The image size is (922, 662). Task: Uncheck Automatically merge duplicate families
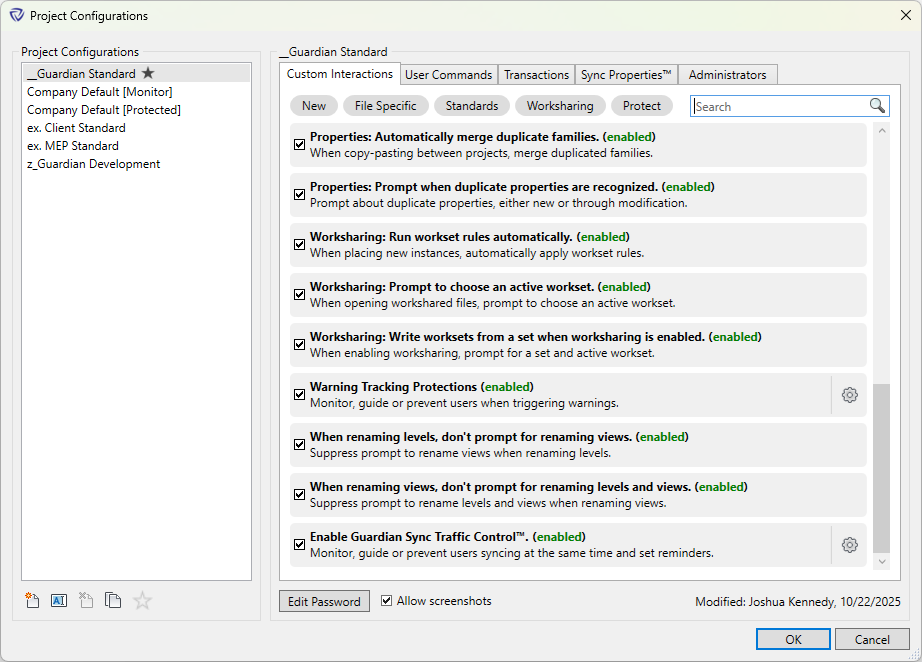[x=299, y=144]
